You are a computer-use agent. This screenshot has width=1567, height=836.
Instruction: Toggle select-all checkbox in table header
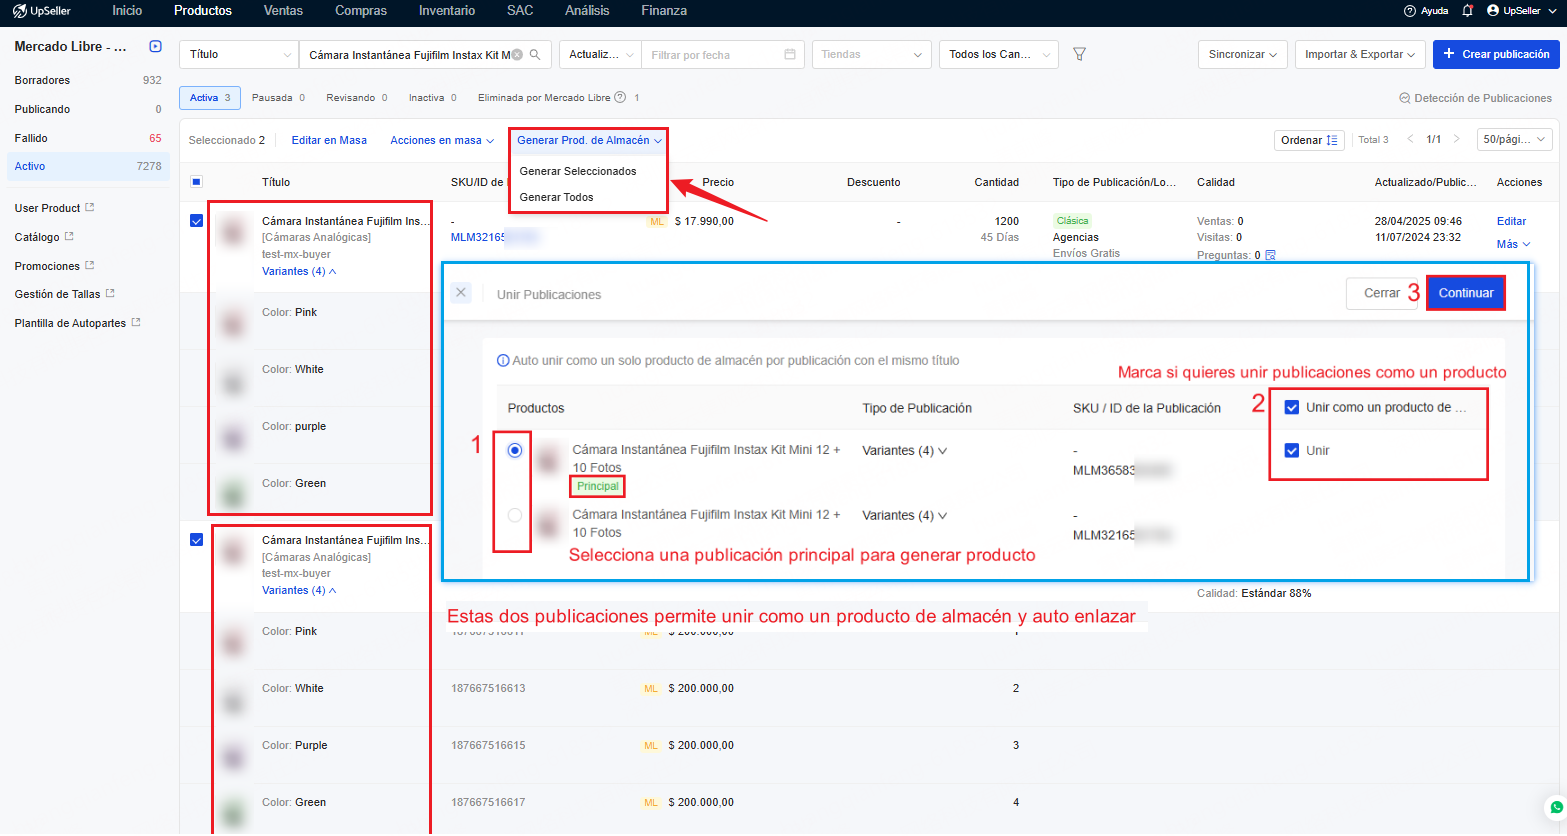(196, 182)
